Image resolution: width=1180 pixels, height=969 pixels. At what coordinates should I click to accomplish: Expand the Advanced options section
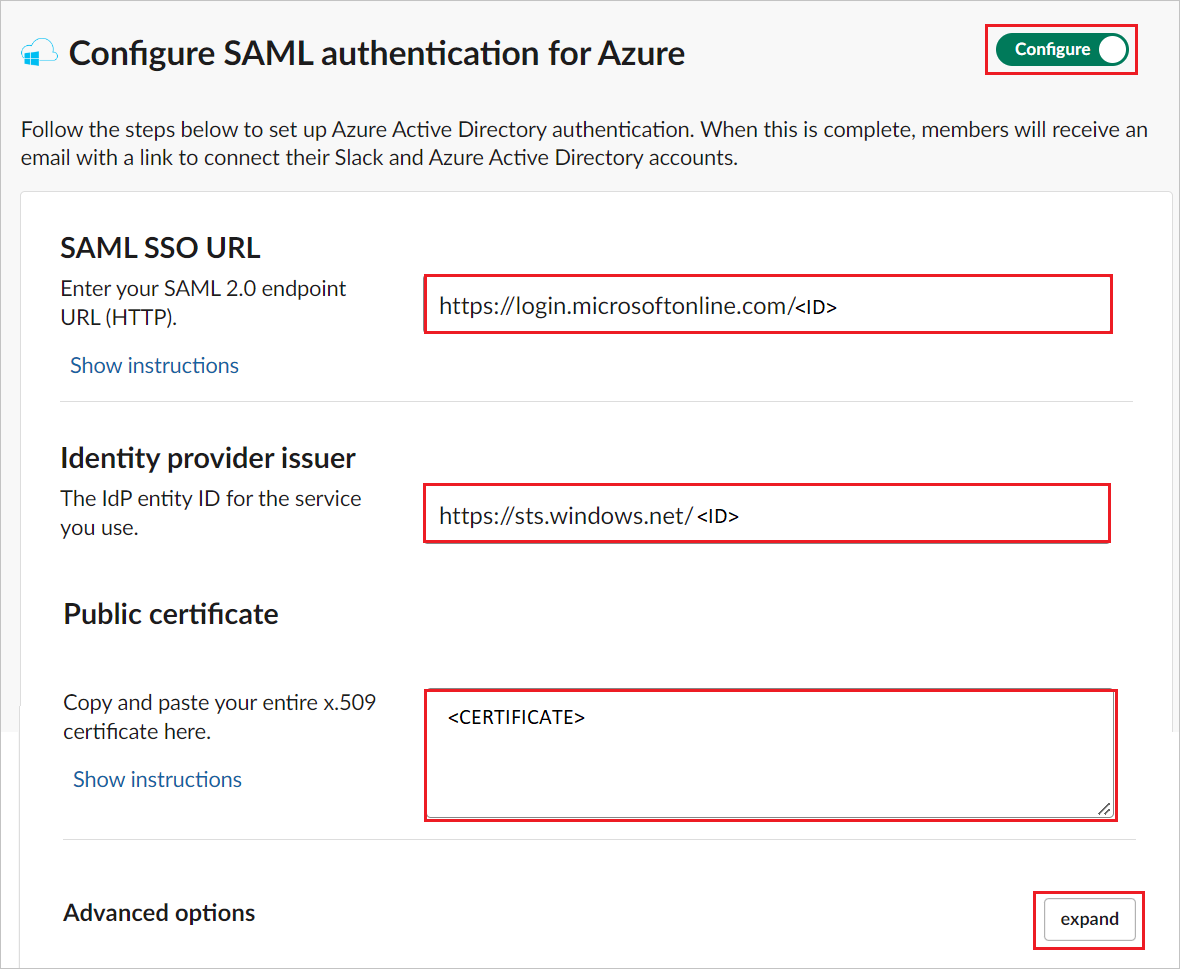[x=1089, y=919]
